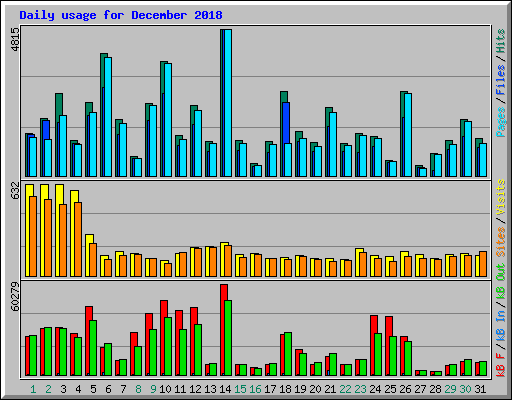
Task: Select weekend day label '9'
Action: pos(153,389)
